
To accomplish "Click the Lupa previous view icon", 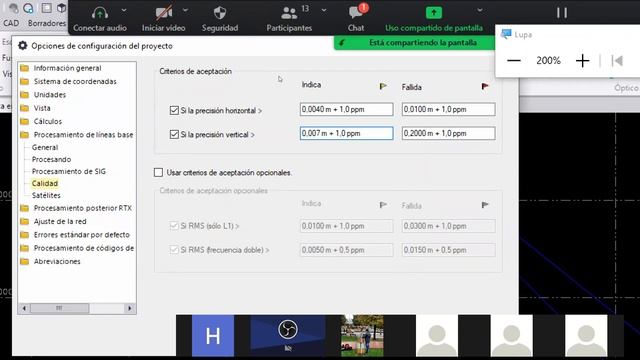I will tap(617, 61).
